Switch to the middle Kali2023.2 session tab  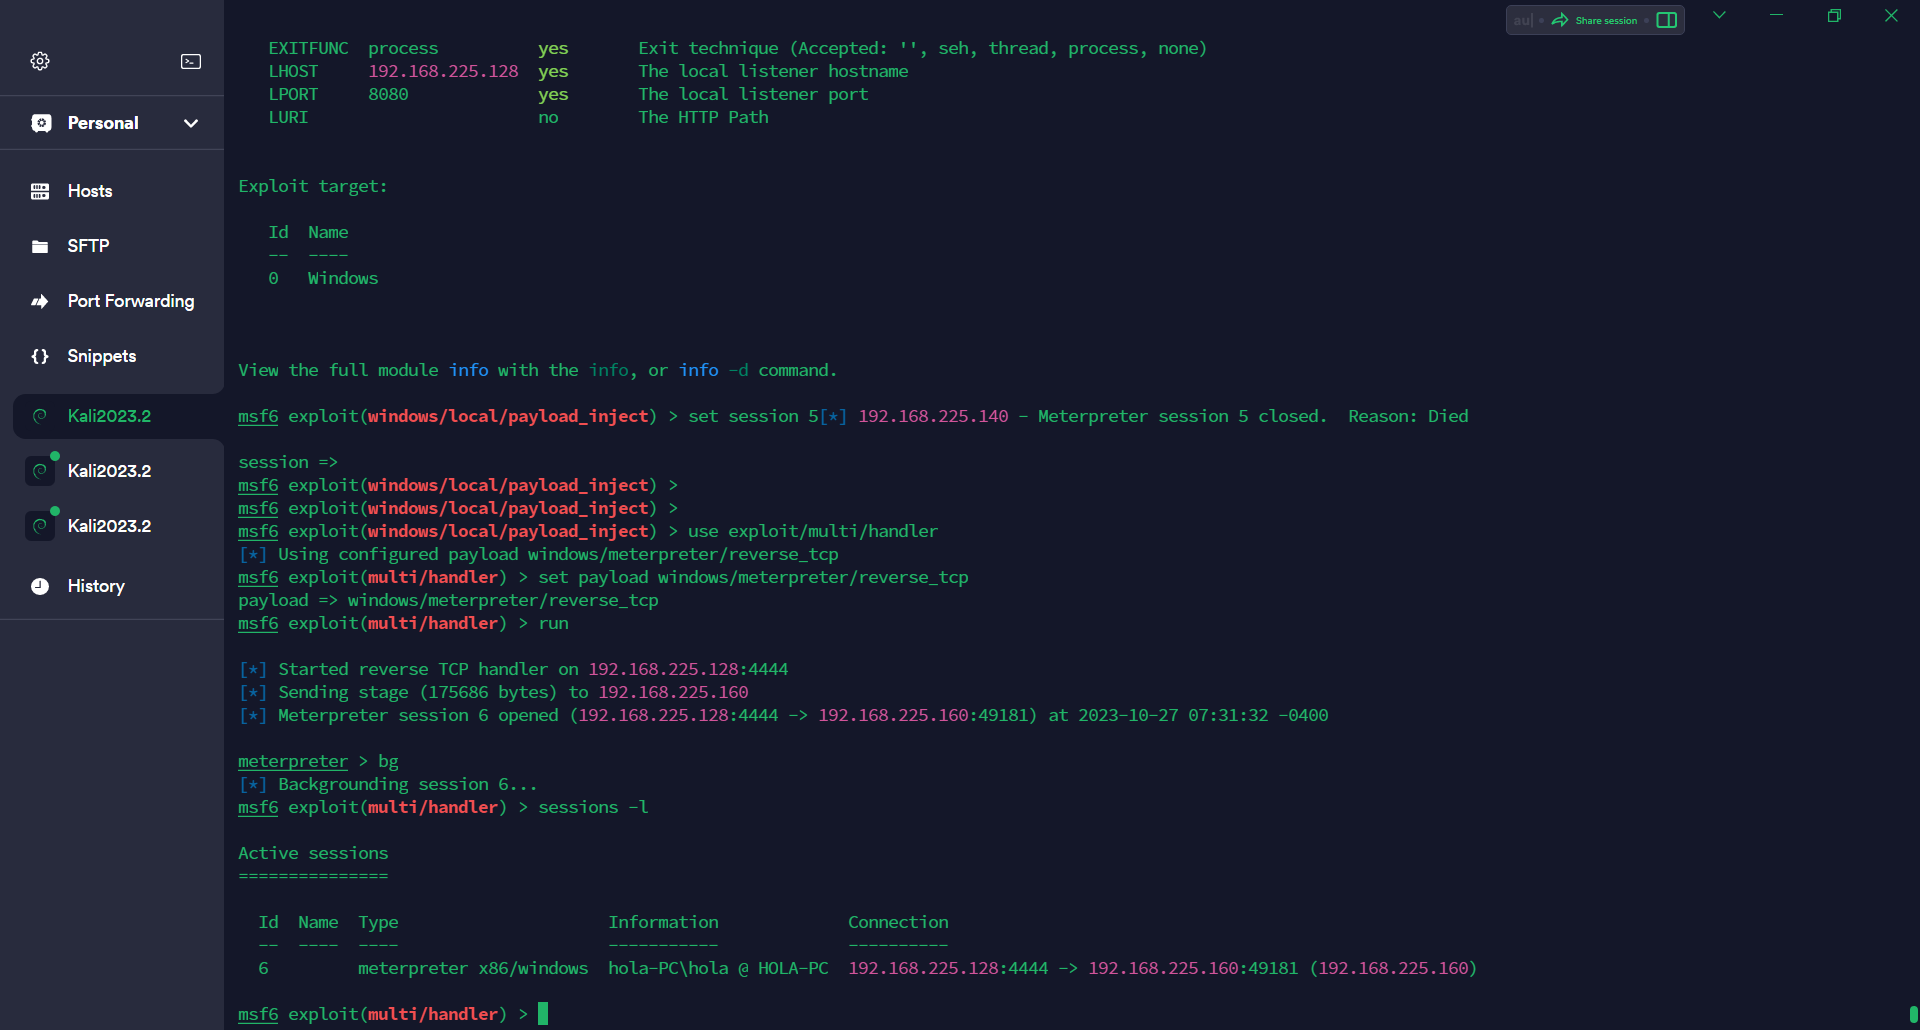tap(118, 471)
